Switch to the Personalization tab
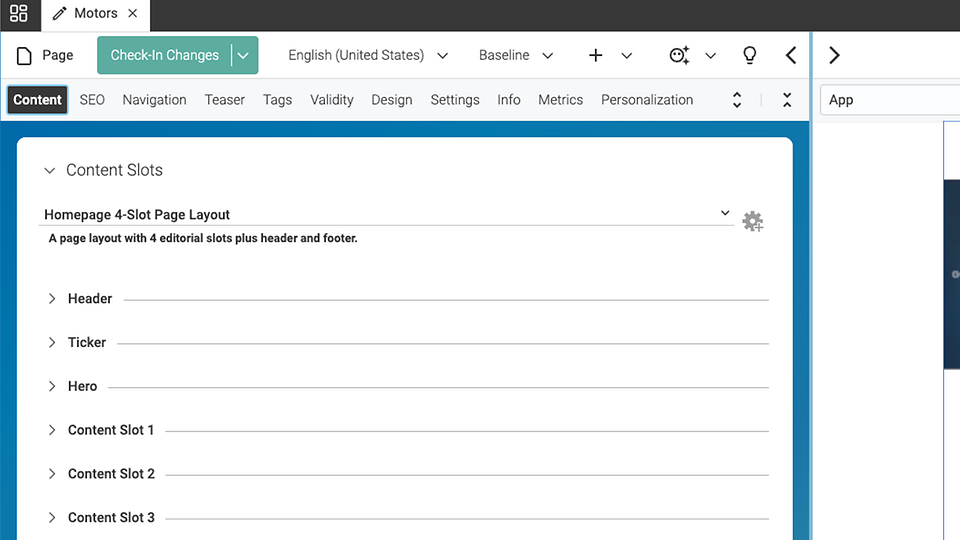 pyautogui.click(x=646, y=100)
